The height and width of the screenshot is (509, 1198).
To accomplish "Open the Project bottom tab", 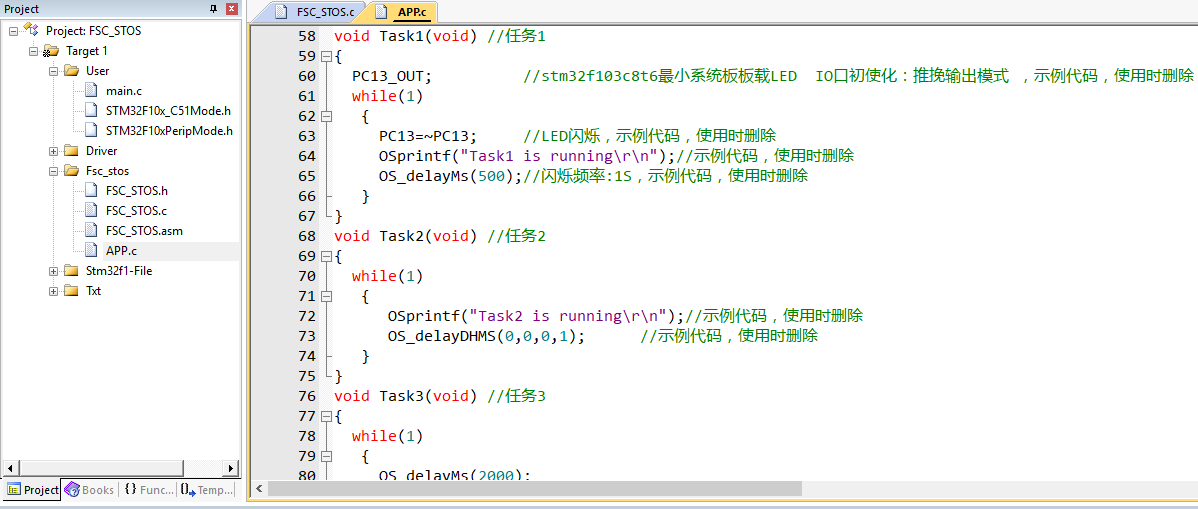I will click(x=32, y=490).
